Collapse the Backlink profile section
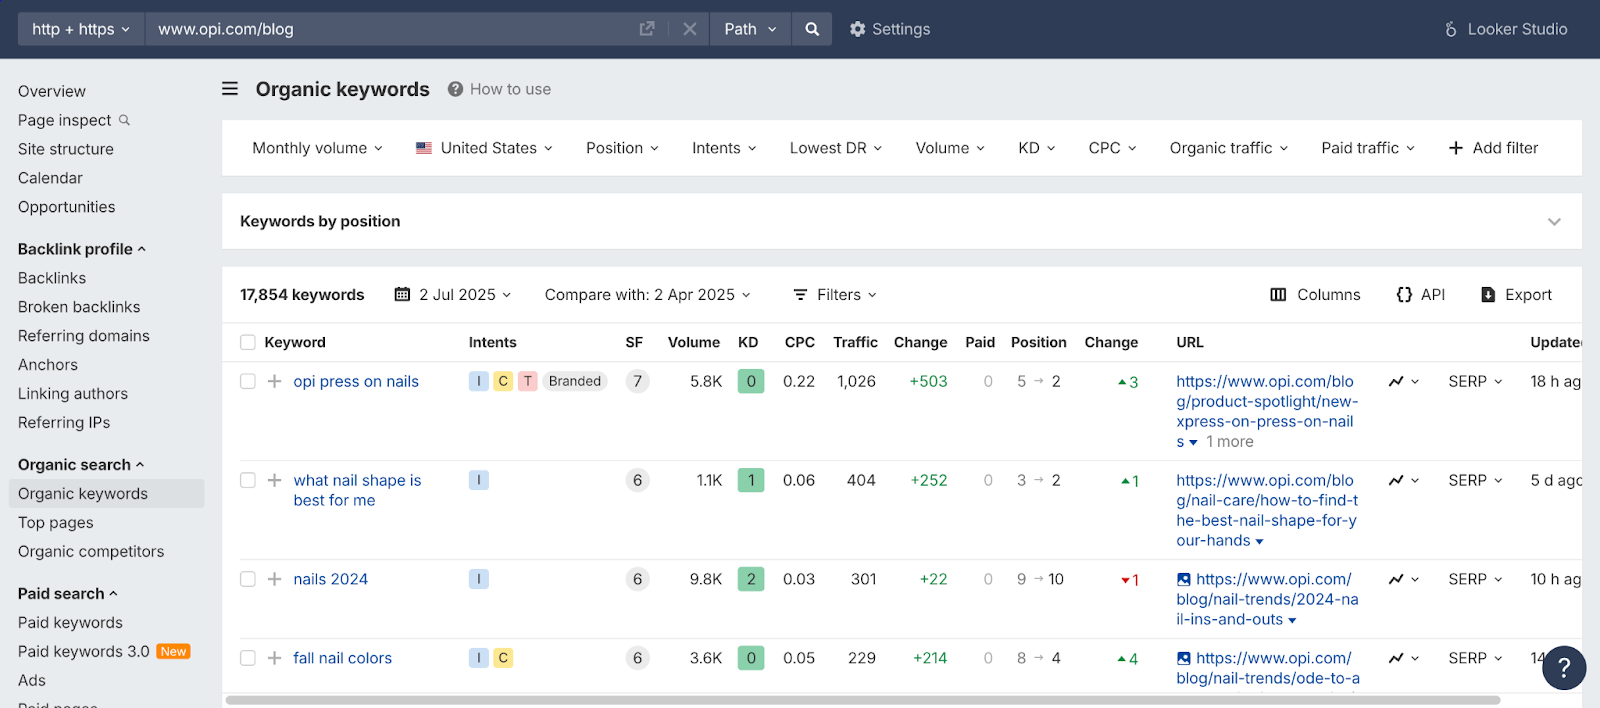 pyautogui.click(x=82, y=249)
